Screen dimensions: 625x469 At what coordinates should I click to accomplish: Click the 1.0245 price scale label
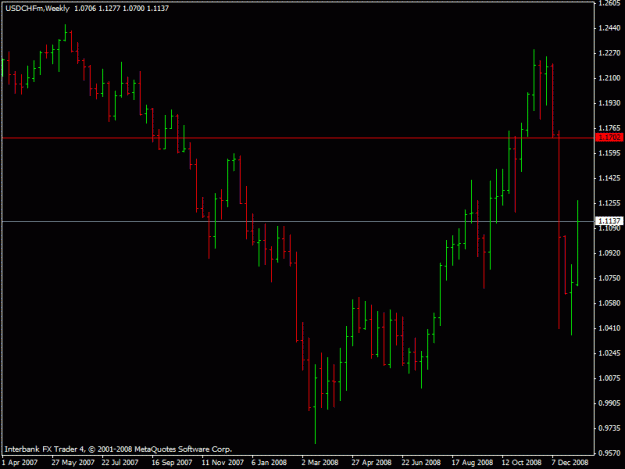pyautogui.click(x=609, y=353)
